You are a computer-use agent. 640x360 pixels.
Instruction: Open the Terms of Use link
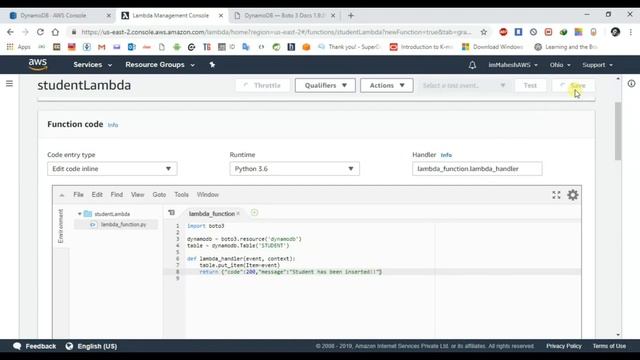click(x=609, y=346)
